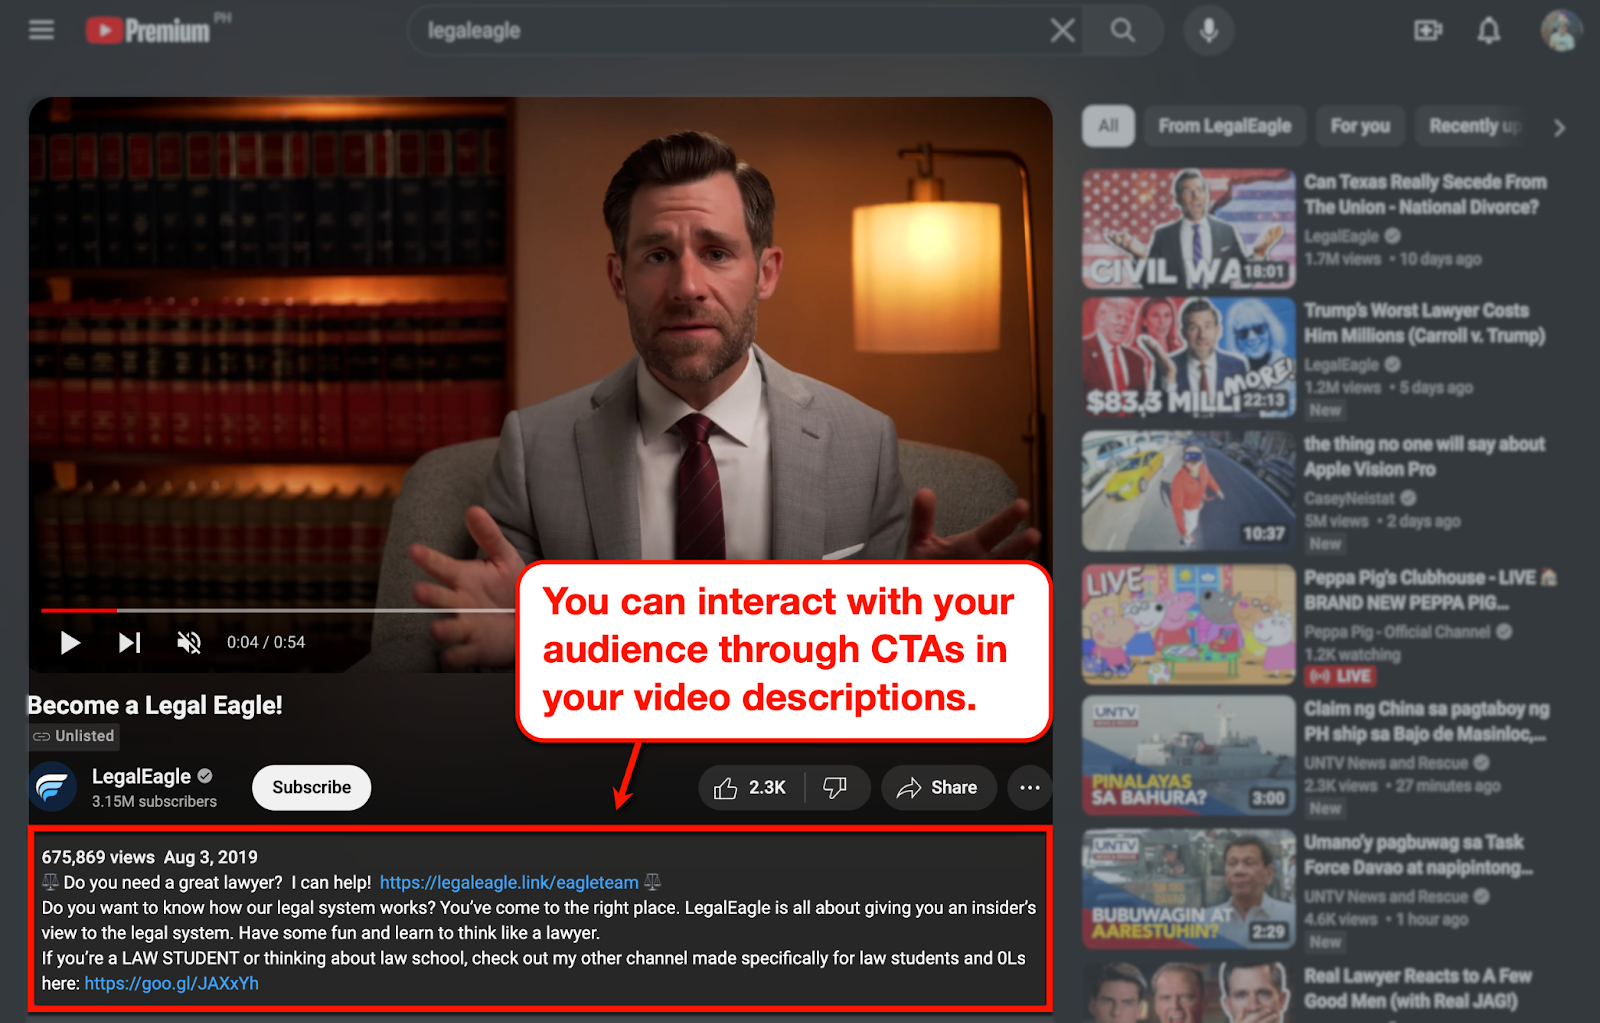Screen dimensions: 1600x1023
Task: Open Peppa Pig's Clubhouse LIVE title
Action: tap(1430, 590)
